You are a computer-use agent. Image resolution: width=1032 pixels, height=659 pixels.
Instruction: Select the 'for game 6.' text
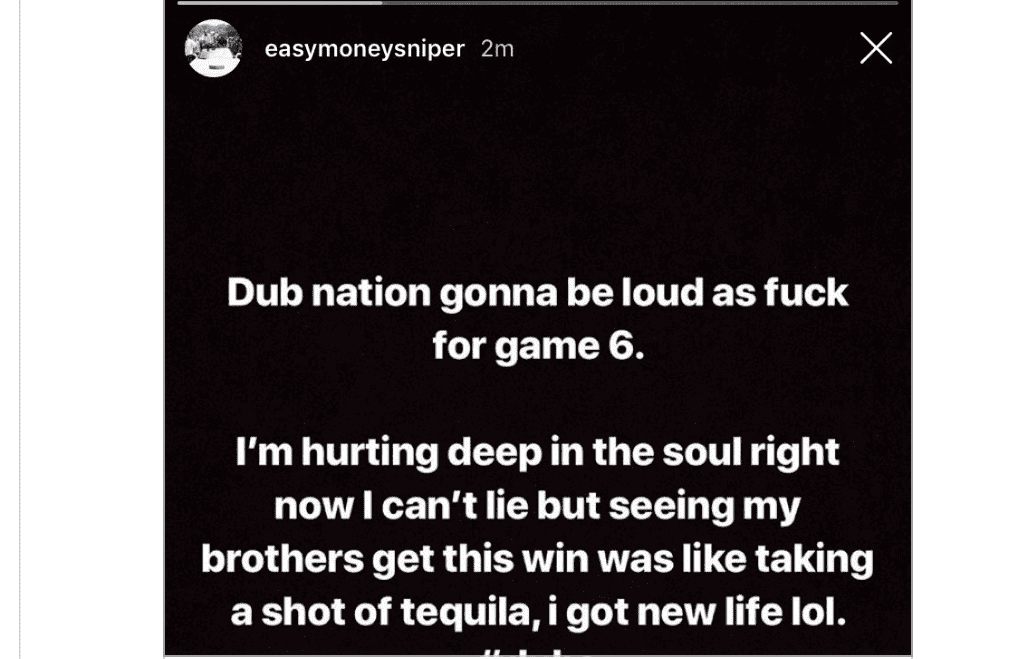[x=540, y=344]
